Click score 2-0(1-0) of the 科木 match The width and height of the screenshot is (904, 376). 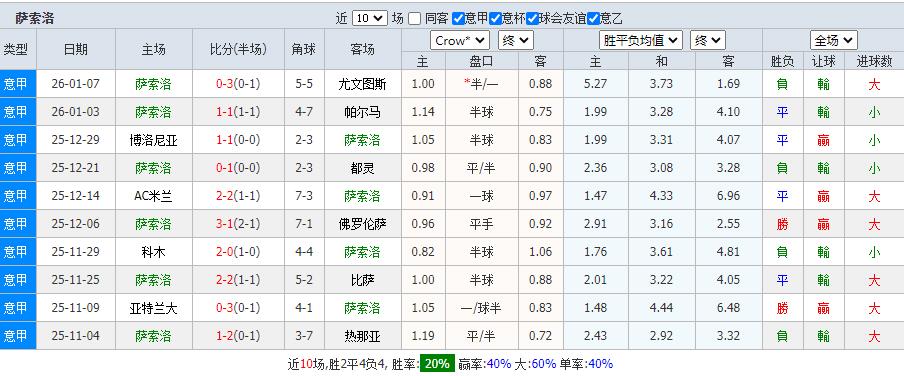point(238,252)
